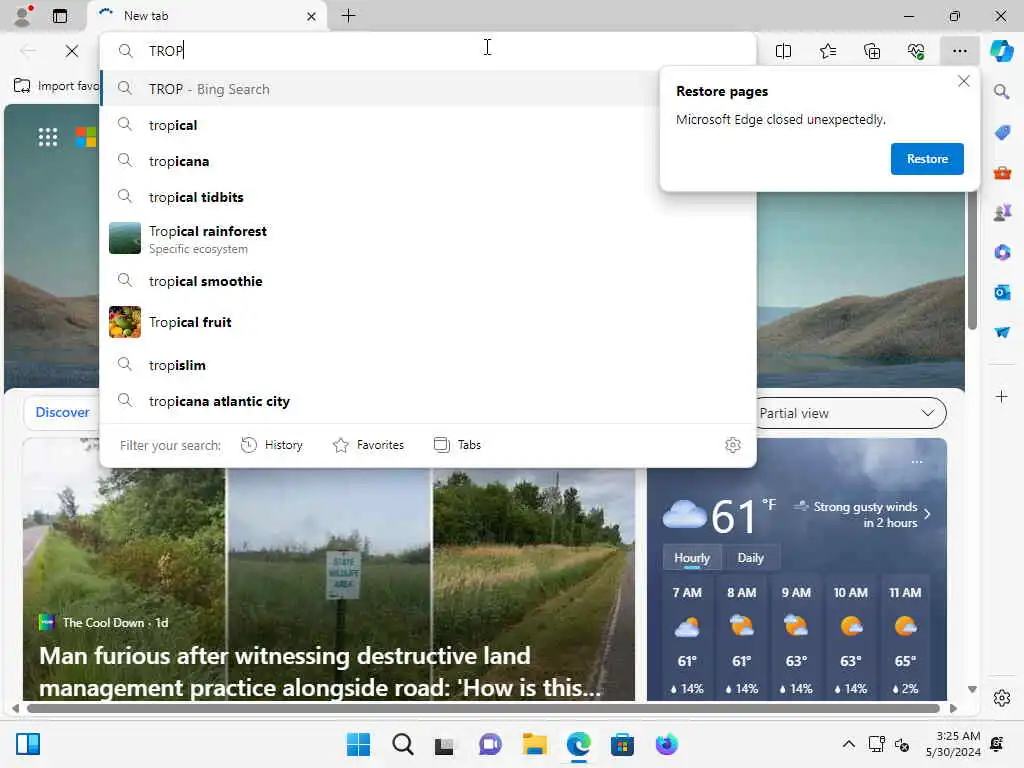This screenshot has width=1024, height=768.
Task: Open Microsoft Store from taskbar
Action: (622, 744)
